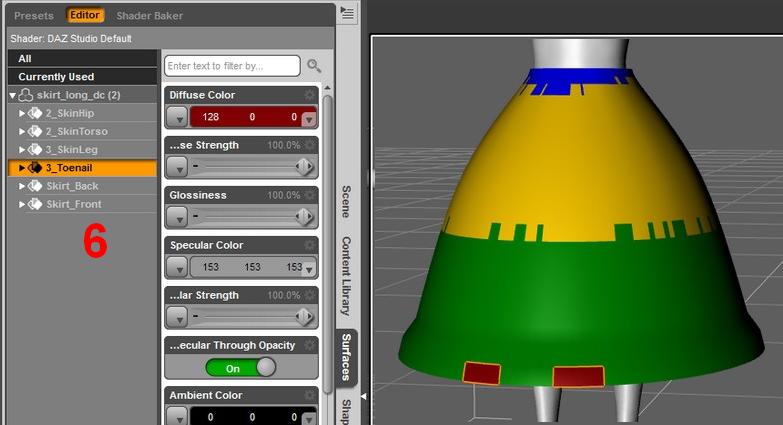Open Diffuse Strength settings gear

coord(310,145)
